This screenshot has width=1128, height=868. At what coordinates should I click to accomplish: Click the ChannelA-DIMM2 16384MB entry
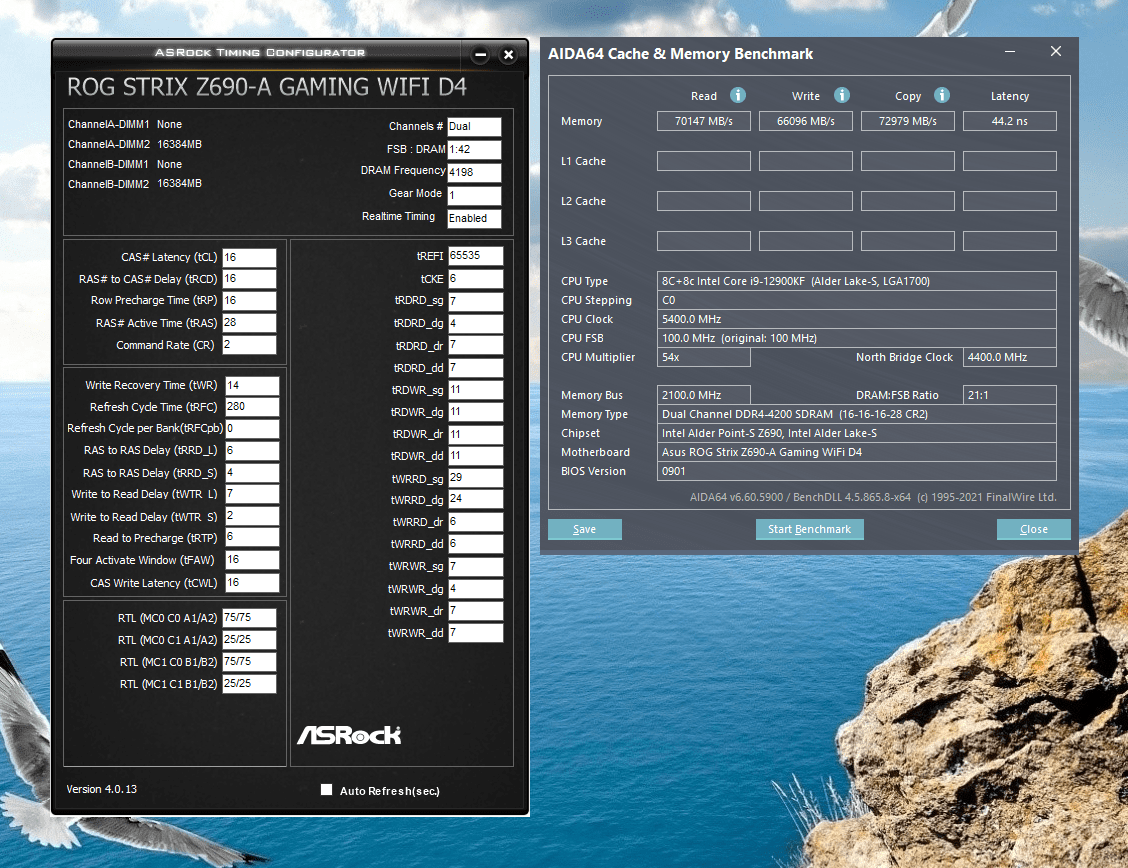point(135,145)
